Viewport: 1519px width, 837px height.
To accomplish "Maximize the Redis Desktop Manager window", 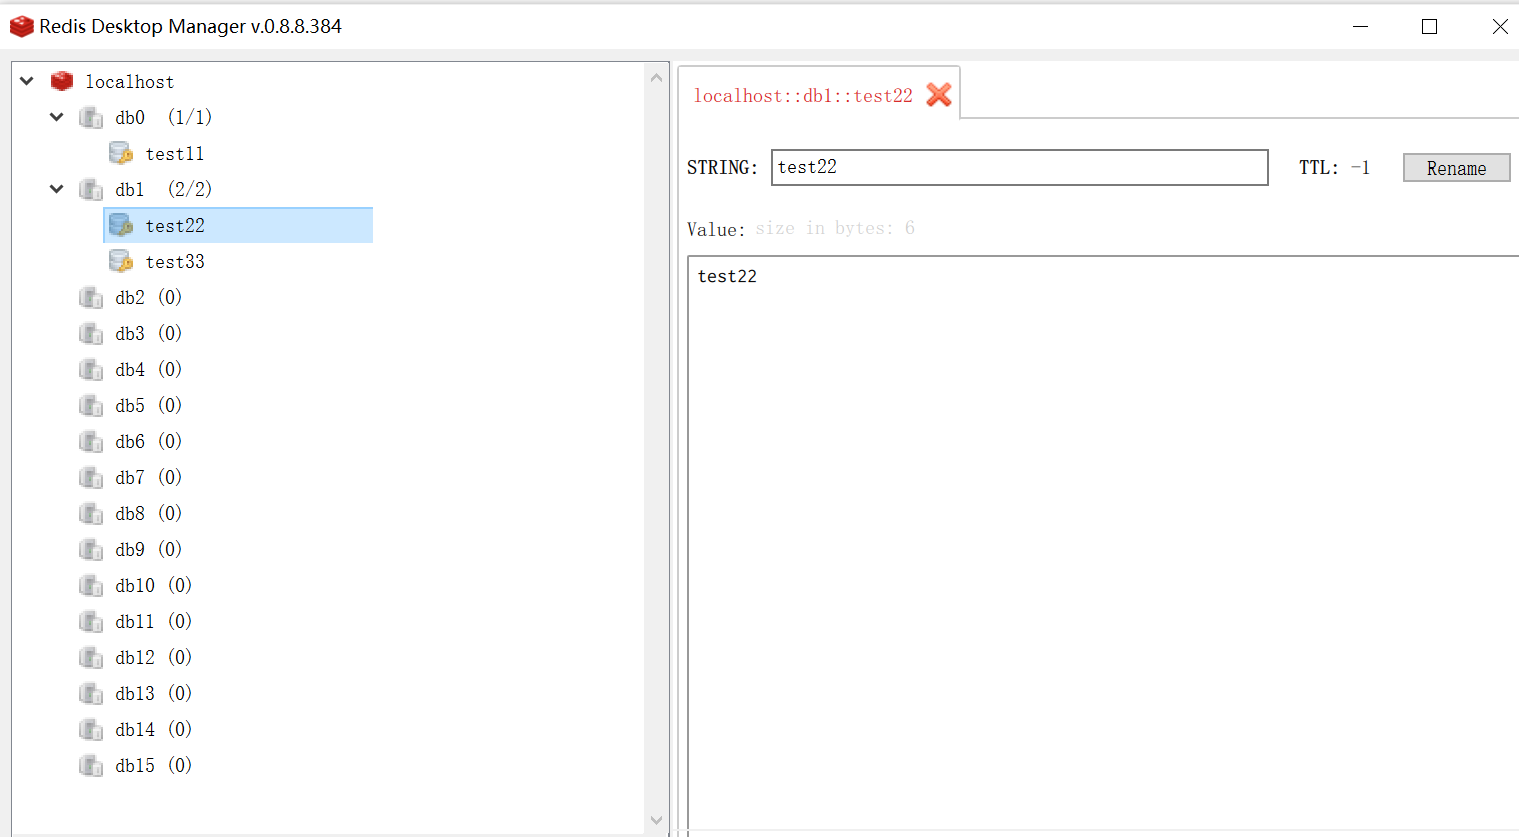I will (x=1430, y=27).
